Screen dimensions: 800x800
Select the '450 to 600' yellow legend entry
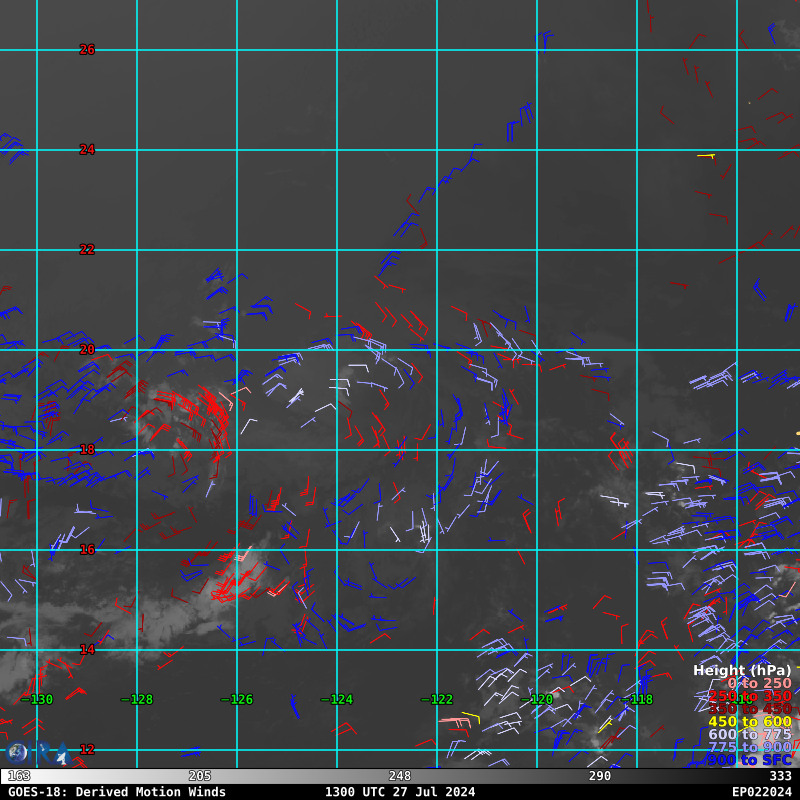point(749,722)
